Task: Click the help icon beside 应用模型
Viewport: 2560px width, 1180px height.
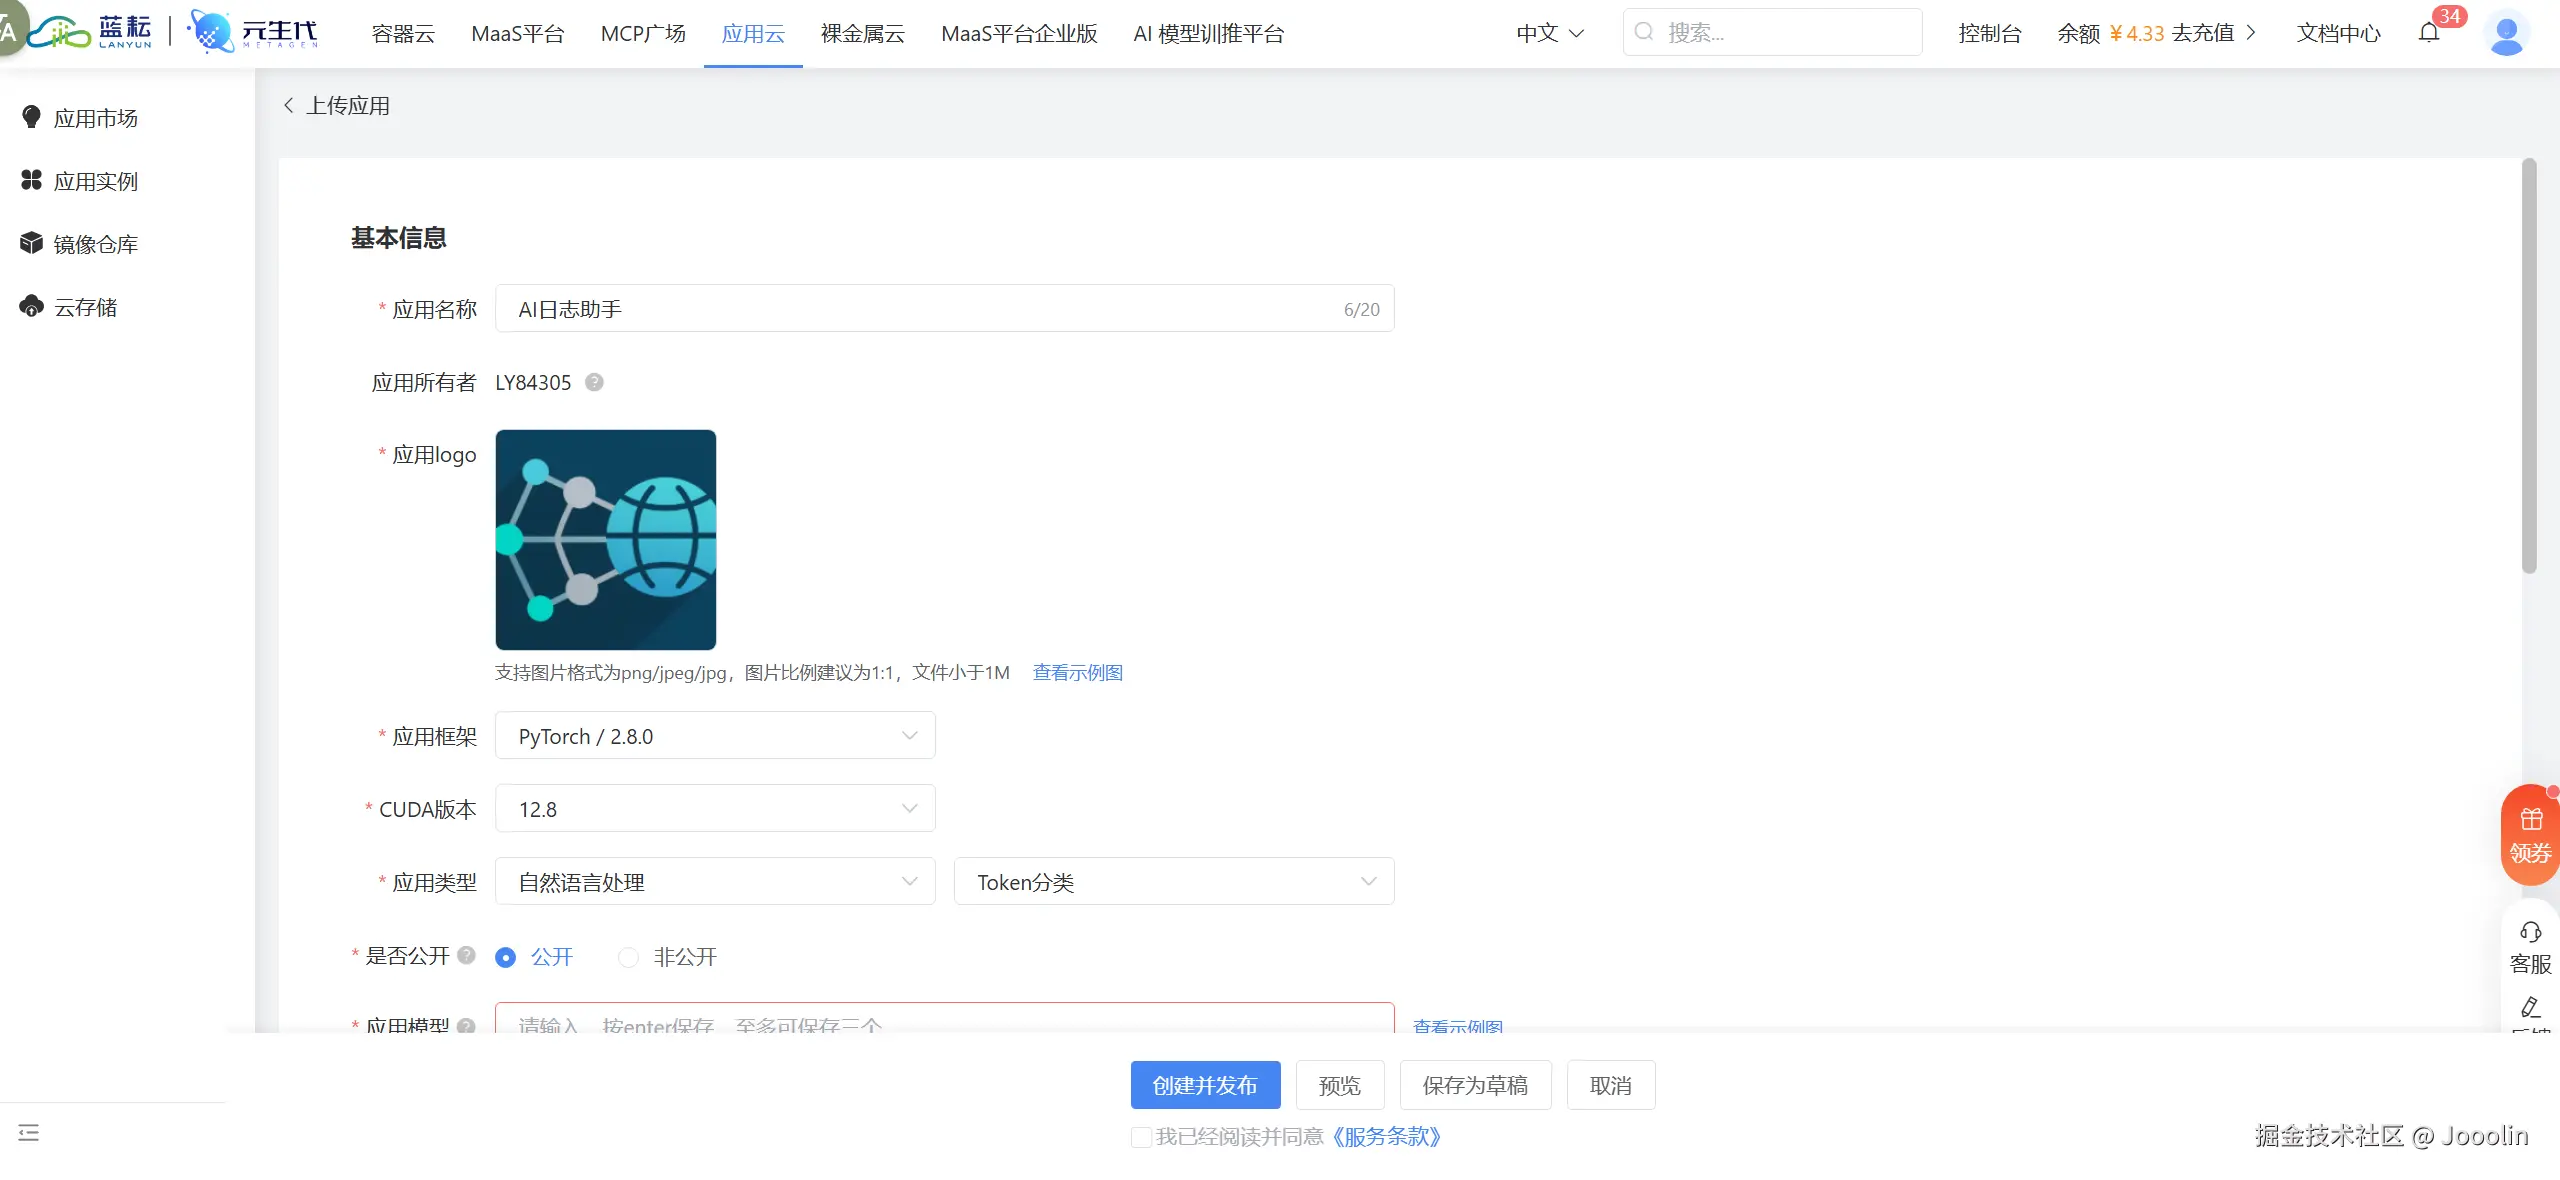Action: 466,1025
